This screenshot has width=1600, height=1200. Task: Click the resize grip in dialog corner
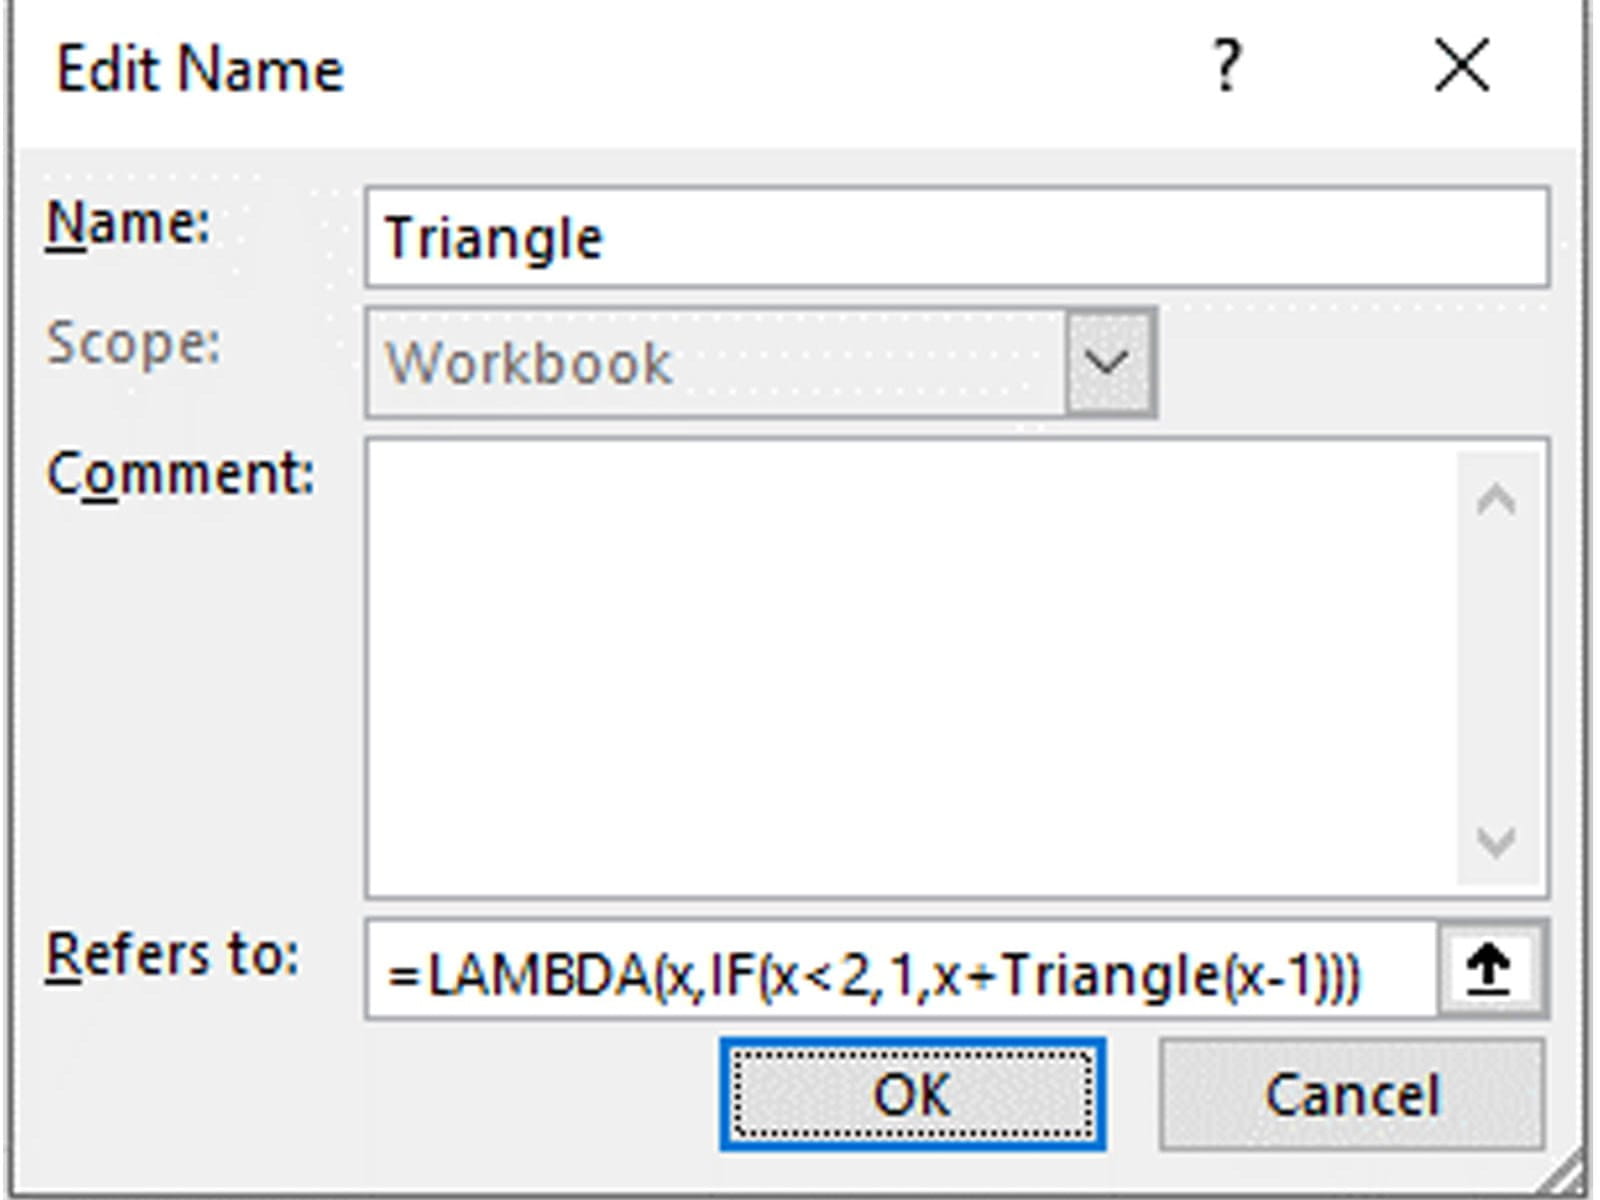tap(1570, 1176)
